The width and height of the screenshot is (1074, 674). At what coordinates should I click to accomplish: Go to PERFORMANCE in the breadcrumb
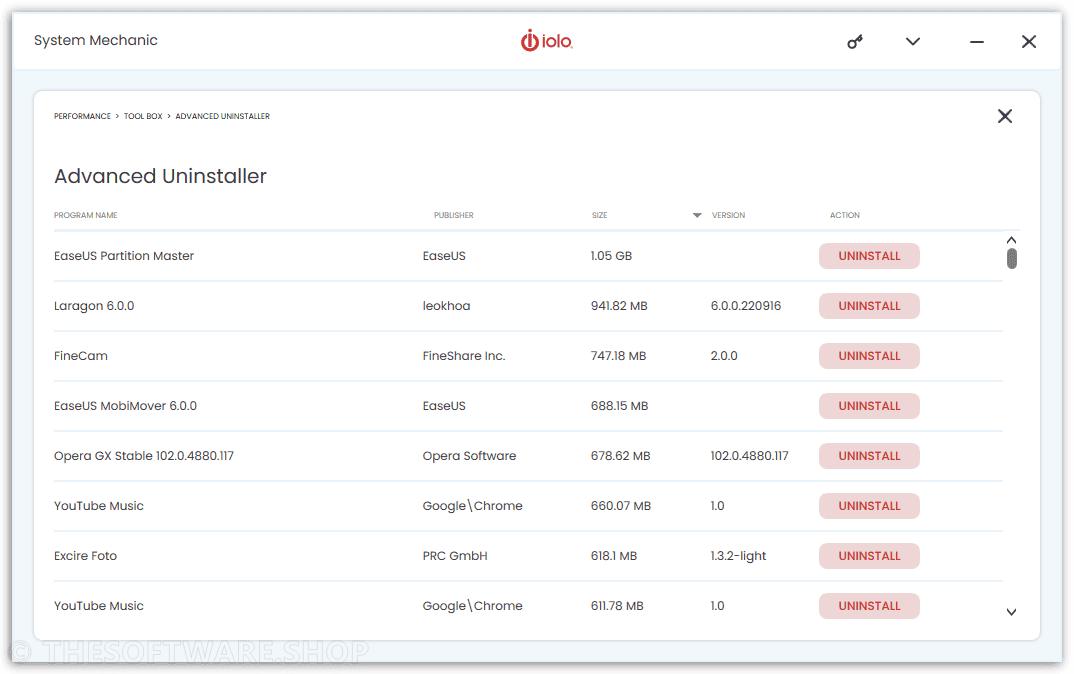[82, 116]
